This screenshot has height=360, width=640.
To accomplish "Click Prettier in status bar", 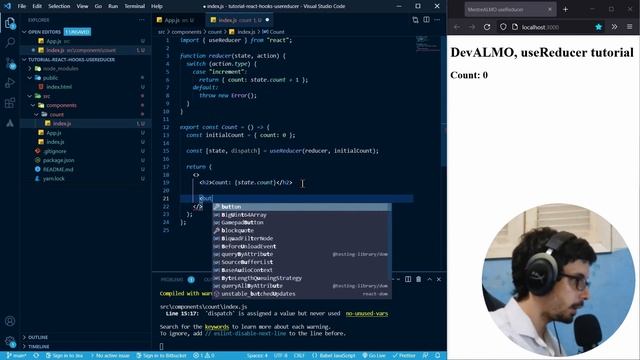I will (x=404, y=356).
